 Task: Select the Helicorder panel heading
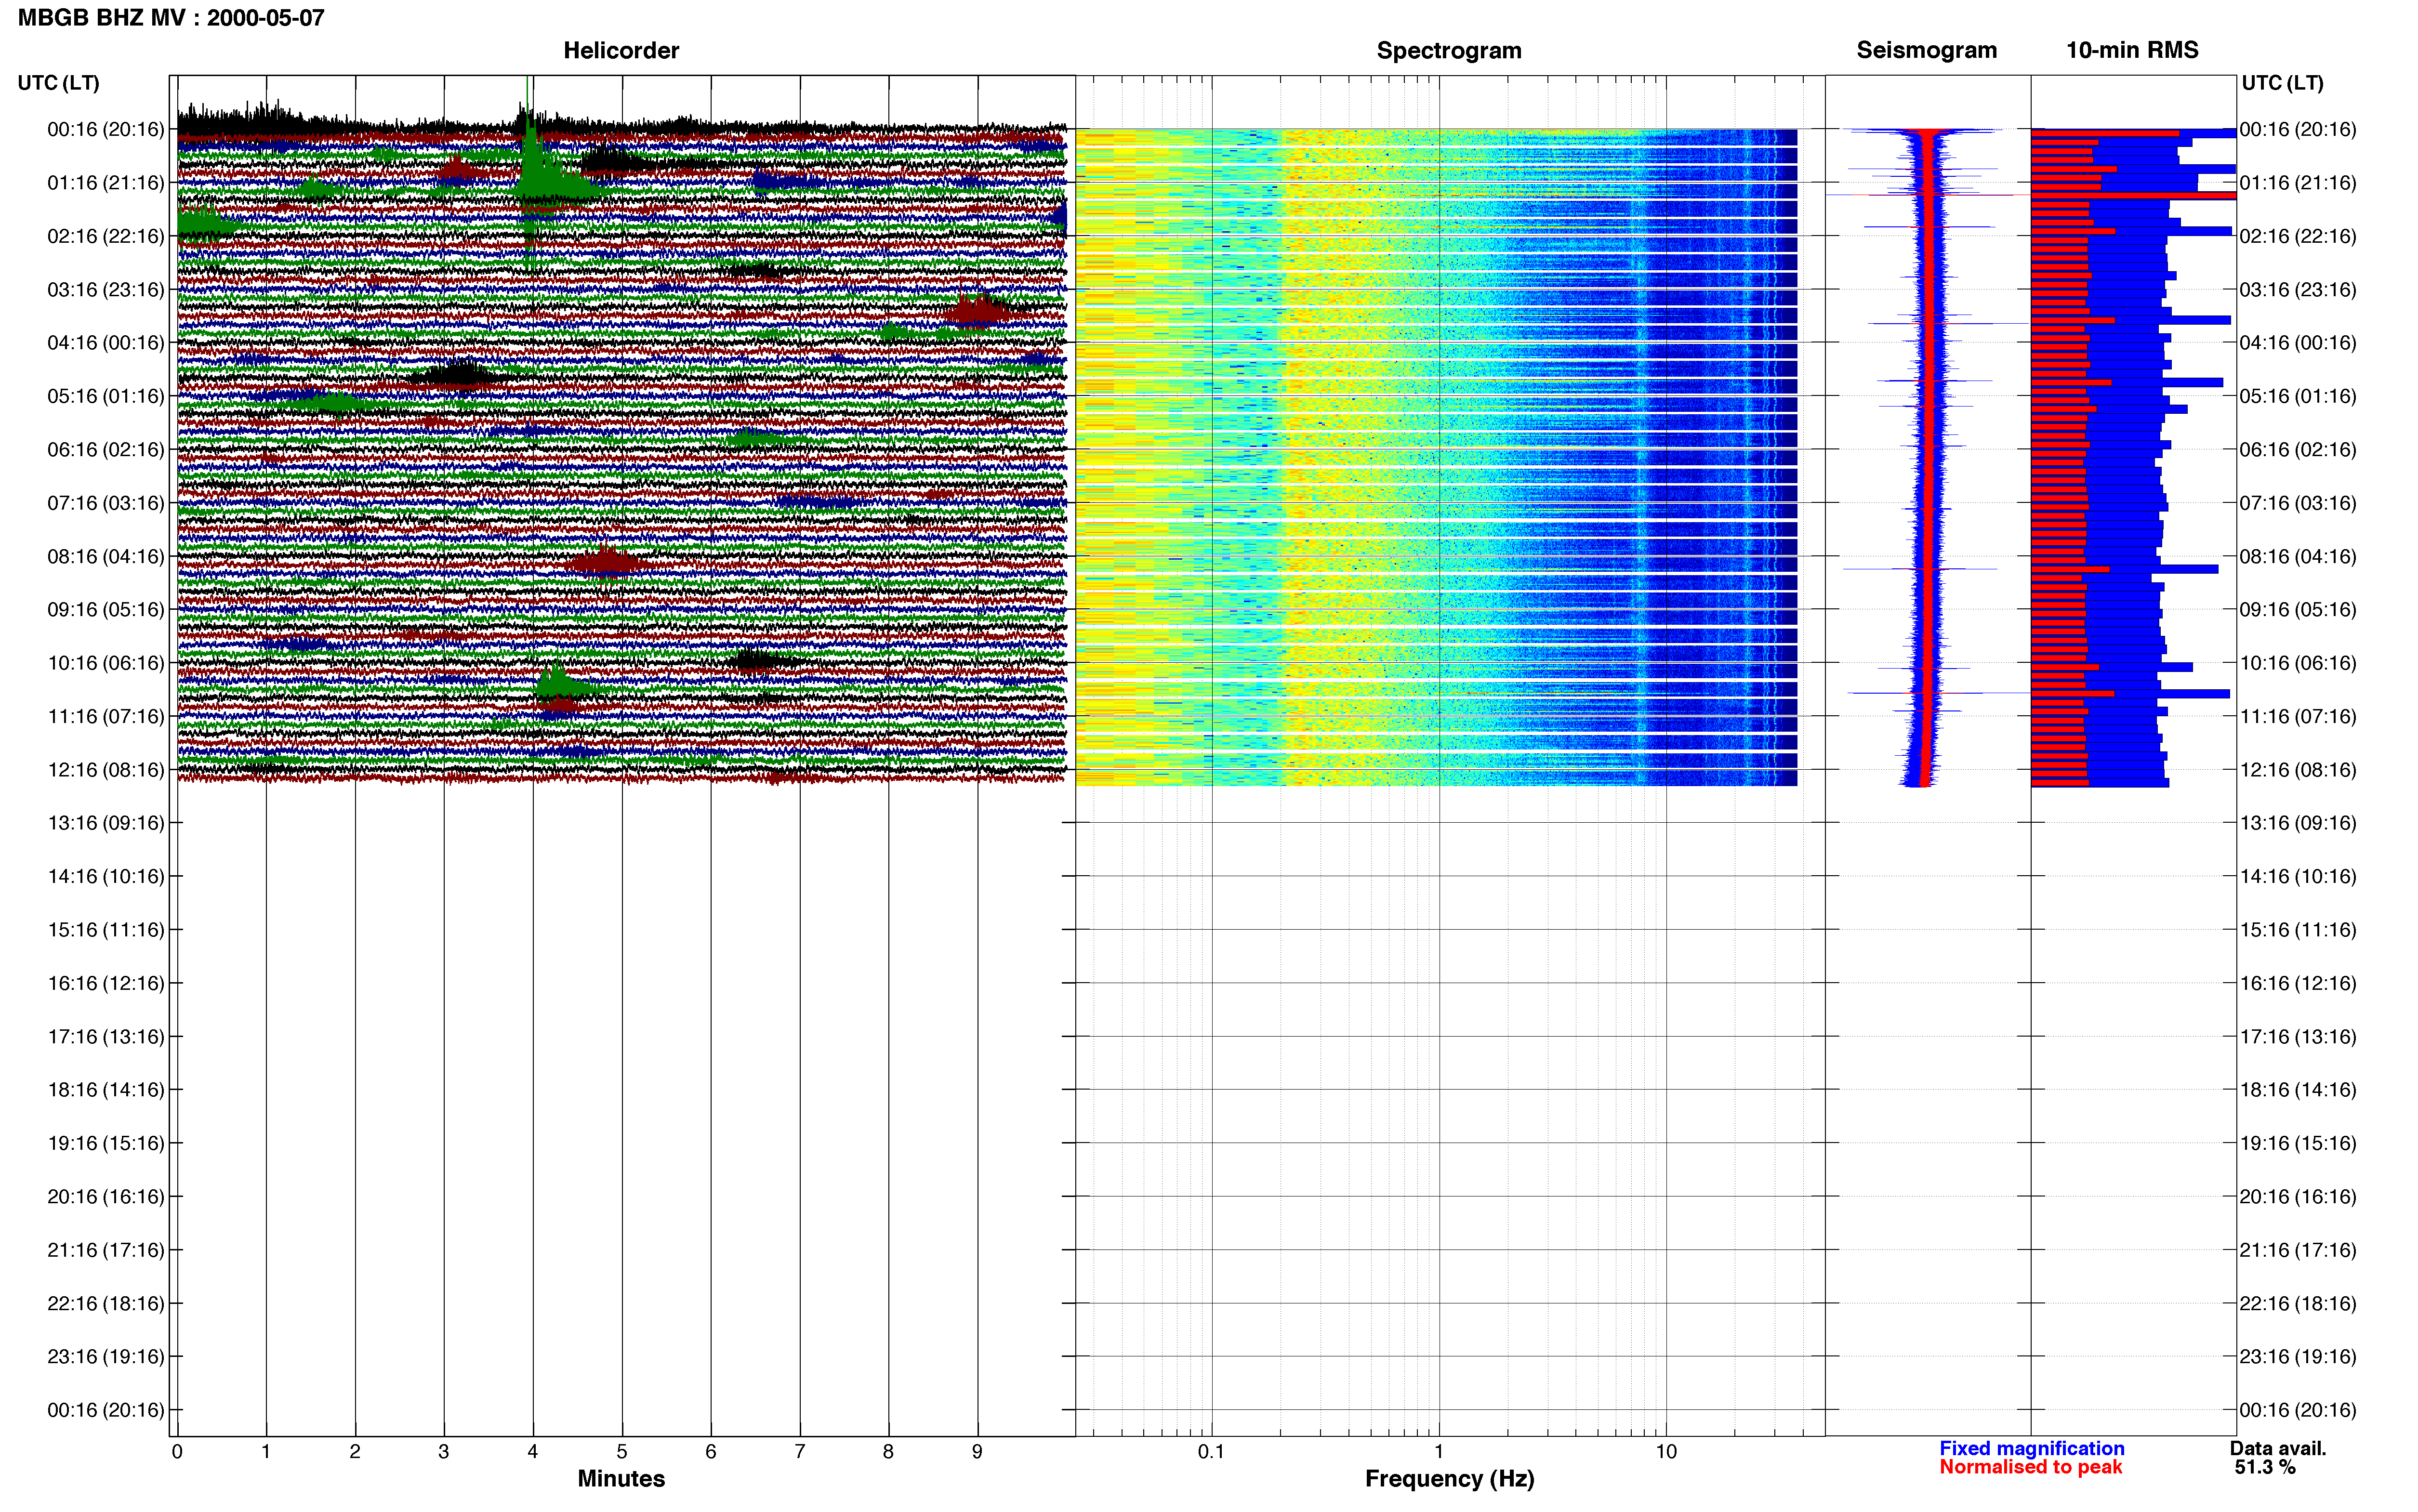pos(621,50)
